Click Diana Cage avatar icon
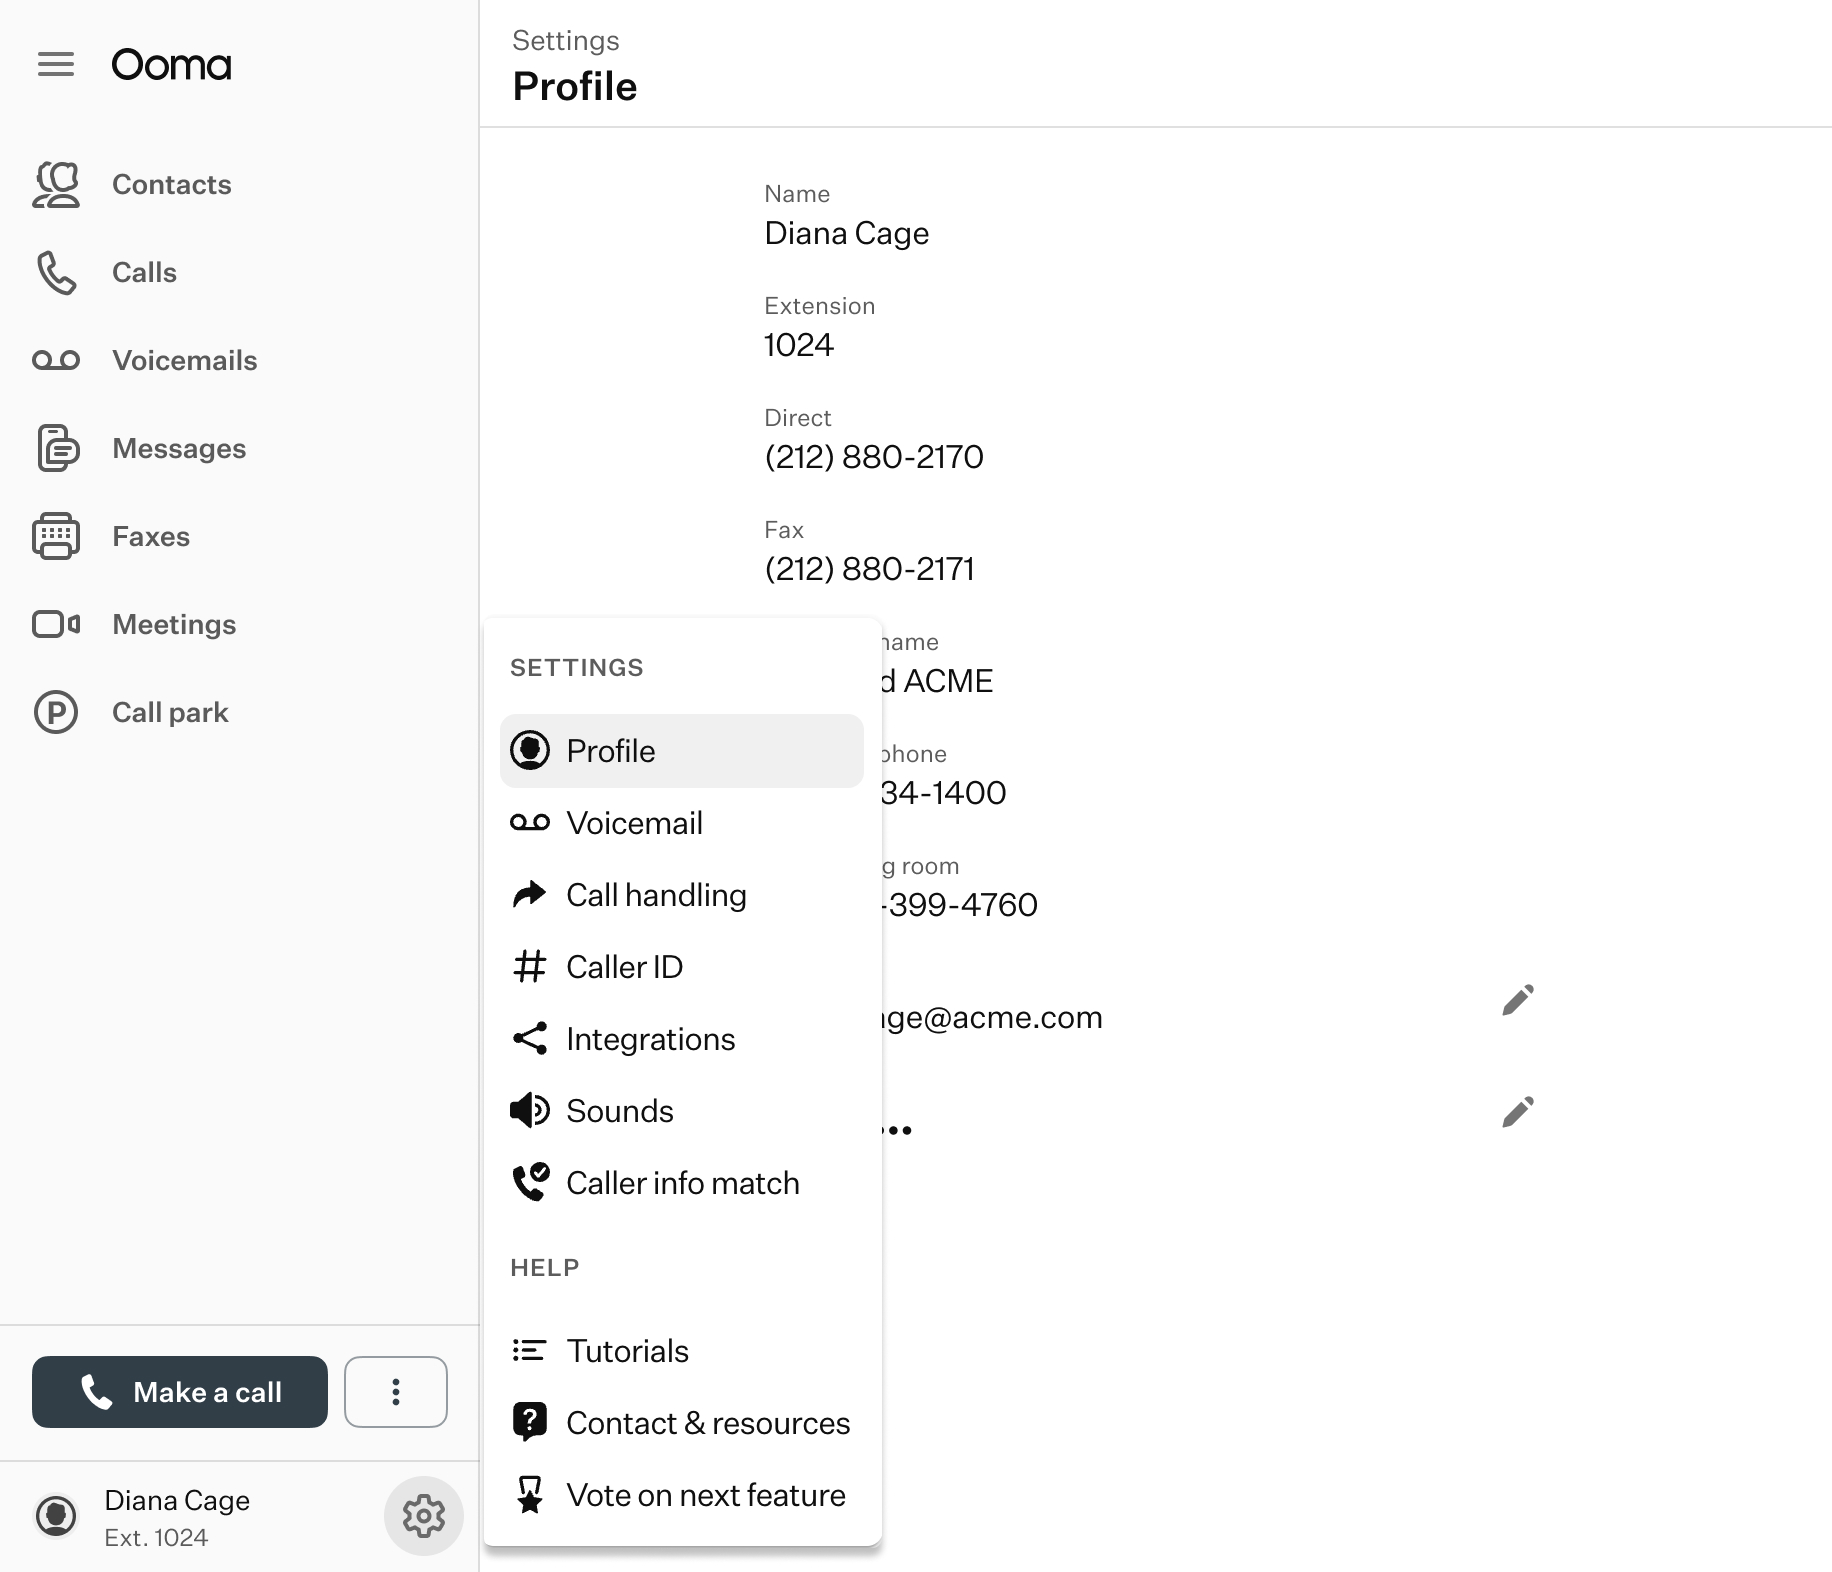 tap(56, 1516)
